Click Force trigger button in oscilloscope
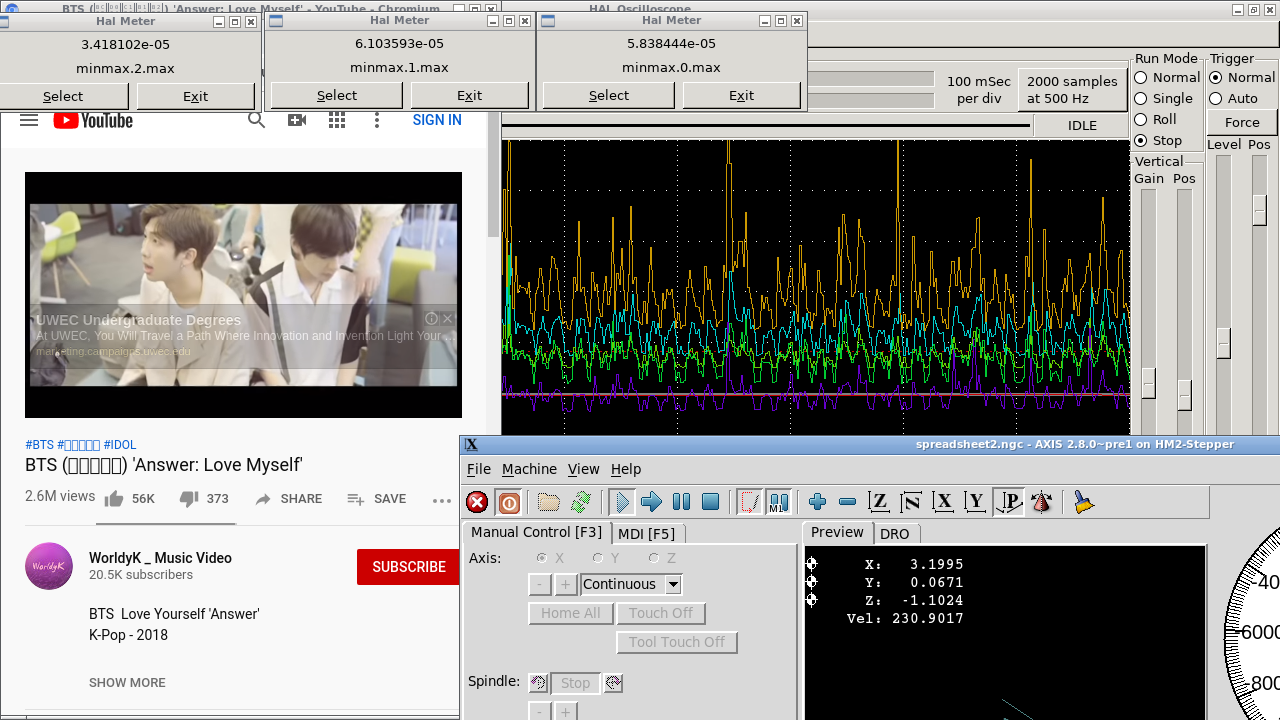This screenshot has width=1280, height=720. point(1242,123)
